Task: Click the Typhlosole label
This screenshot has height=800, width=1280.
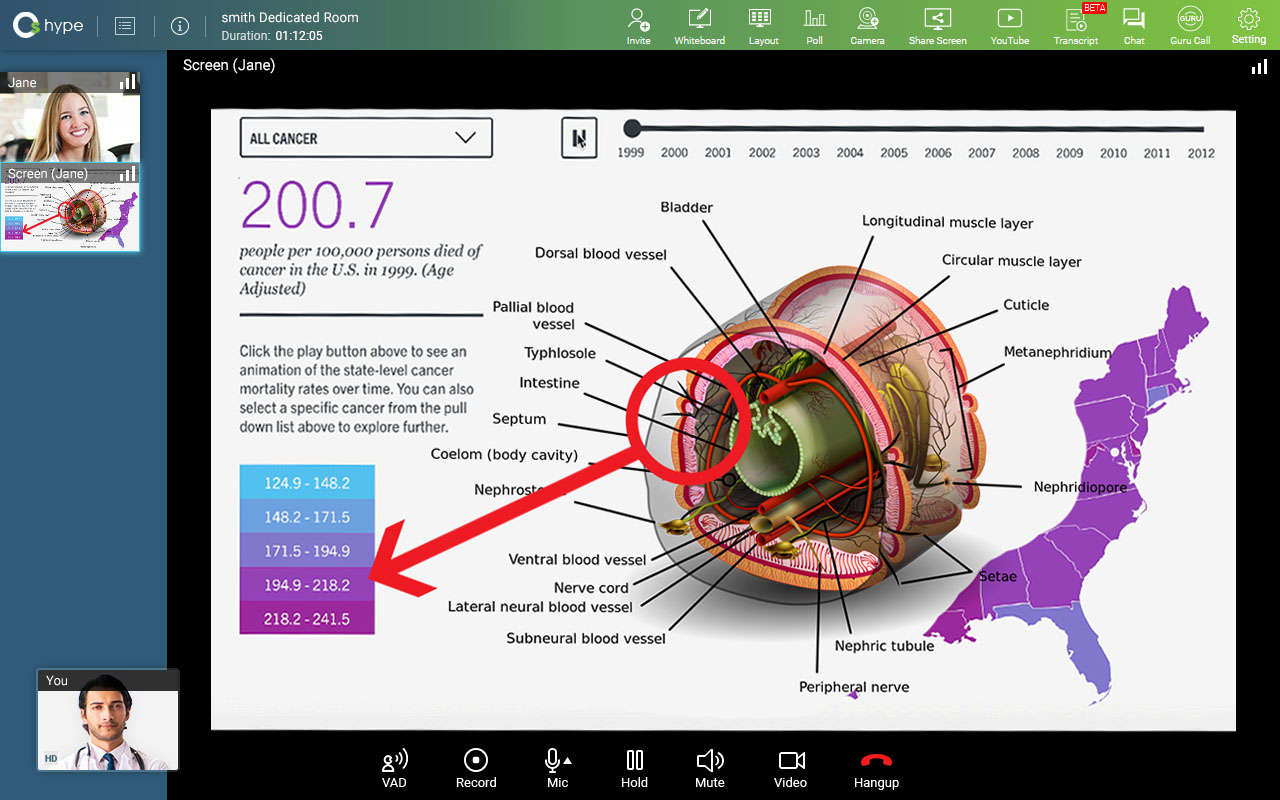Action: coord(560,353)
